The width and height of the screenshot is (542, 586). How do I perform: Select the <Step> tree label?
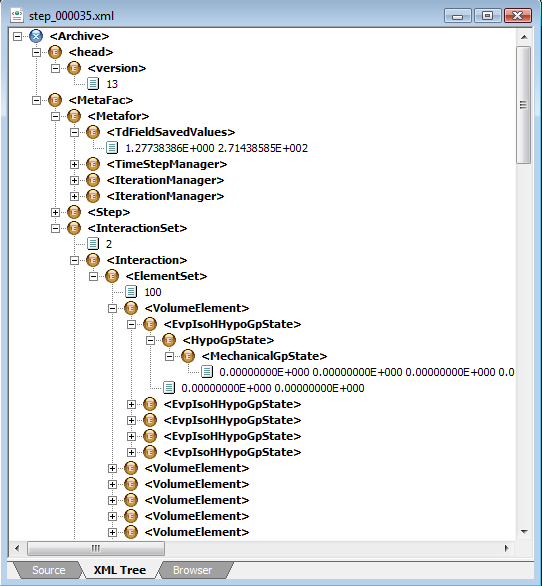pos(109,212)
